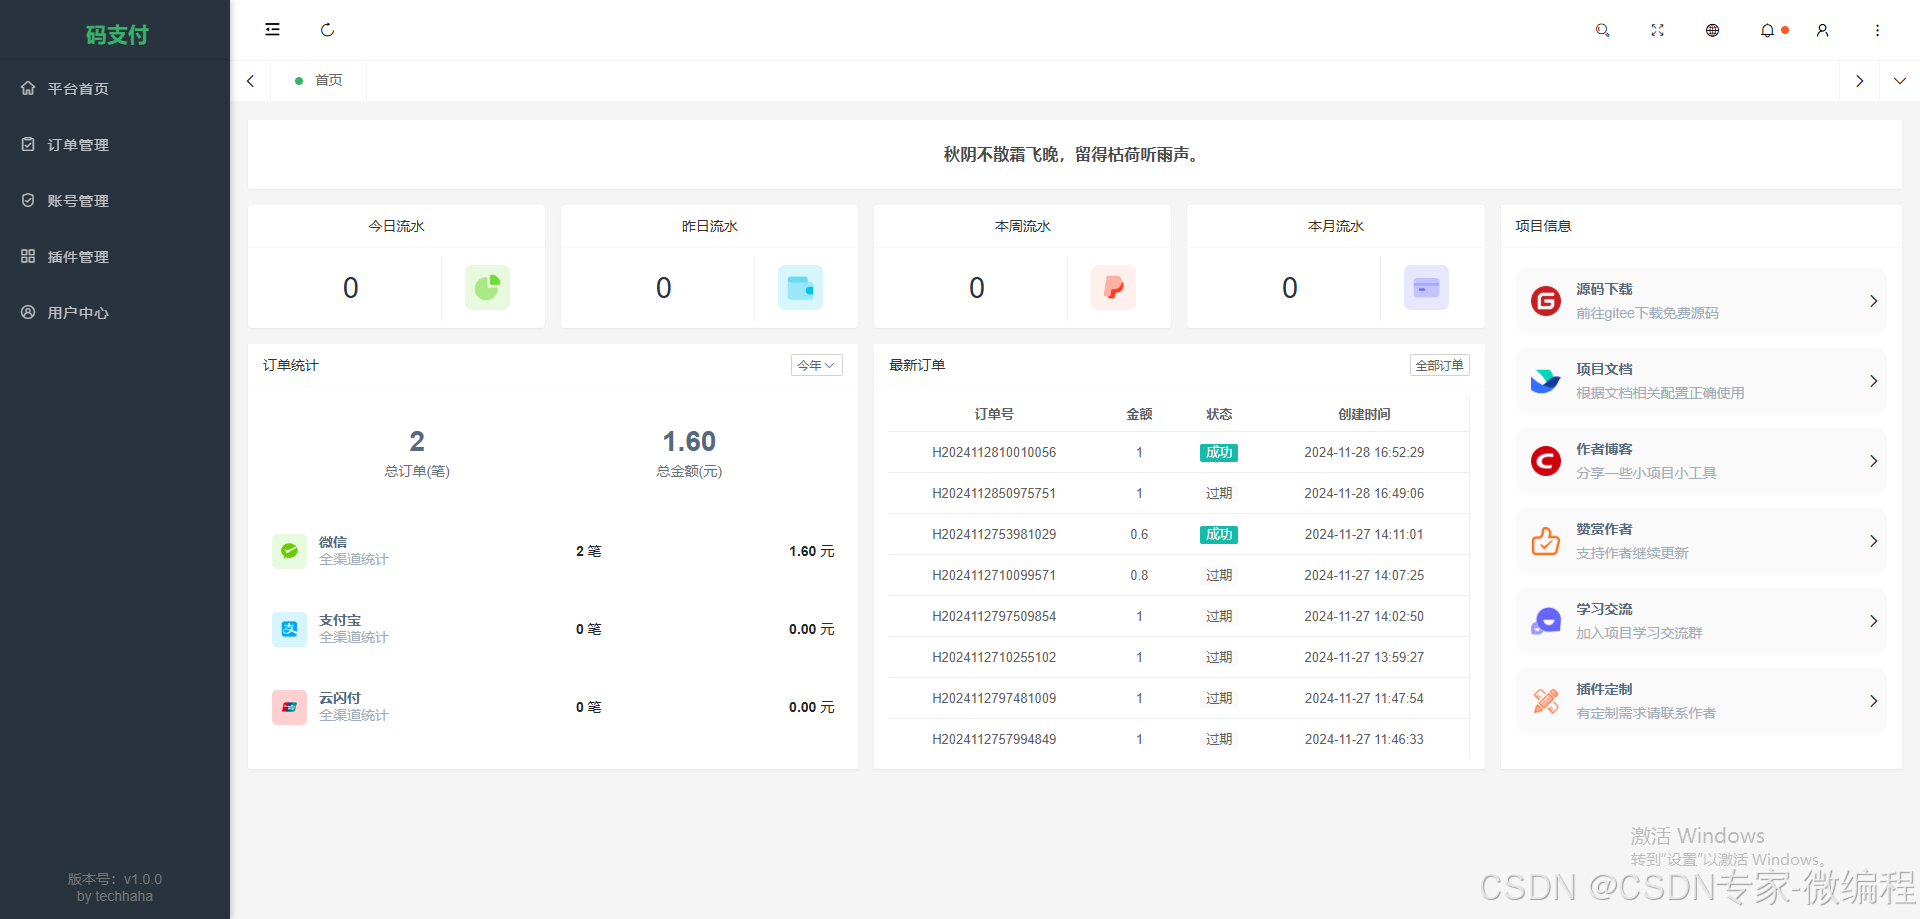Viewport: 1920px width, 919px height.
Task: Click the refresh page icon
Action: [x=327, y=30]
